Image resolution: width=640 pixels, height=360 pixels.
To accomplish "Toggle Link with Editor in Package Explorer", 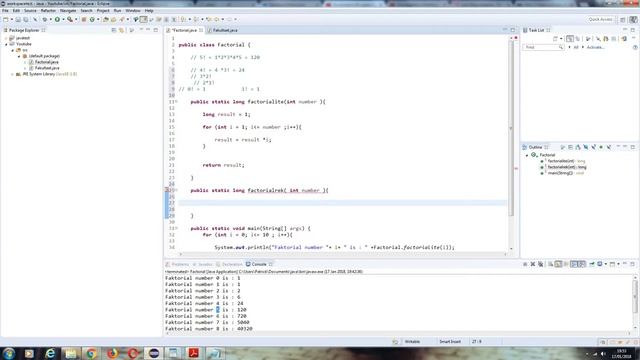I will coord(121,30).
